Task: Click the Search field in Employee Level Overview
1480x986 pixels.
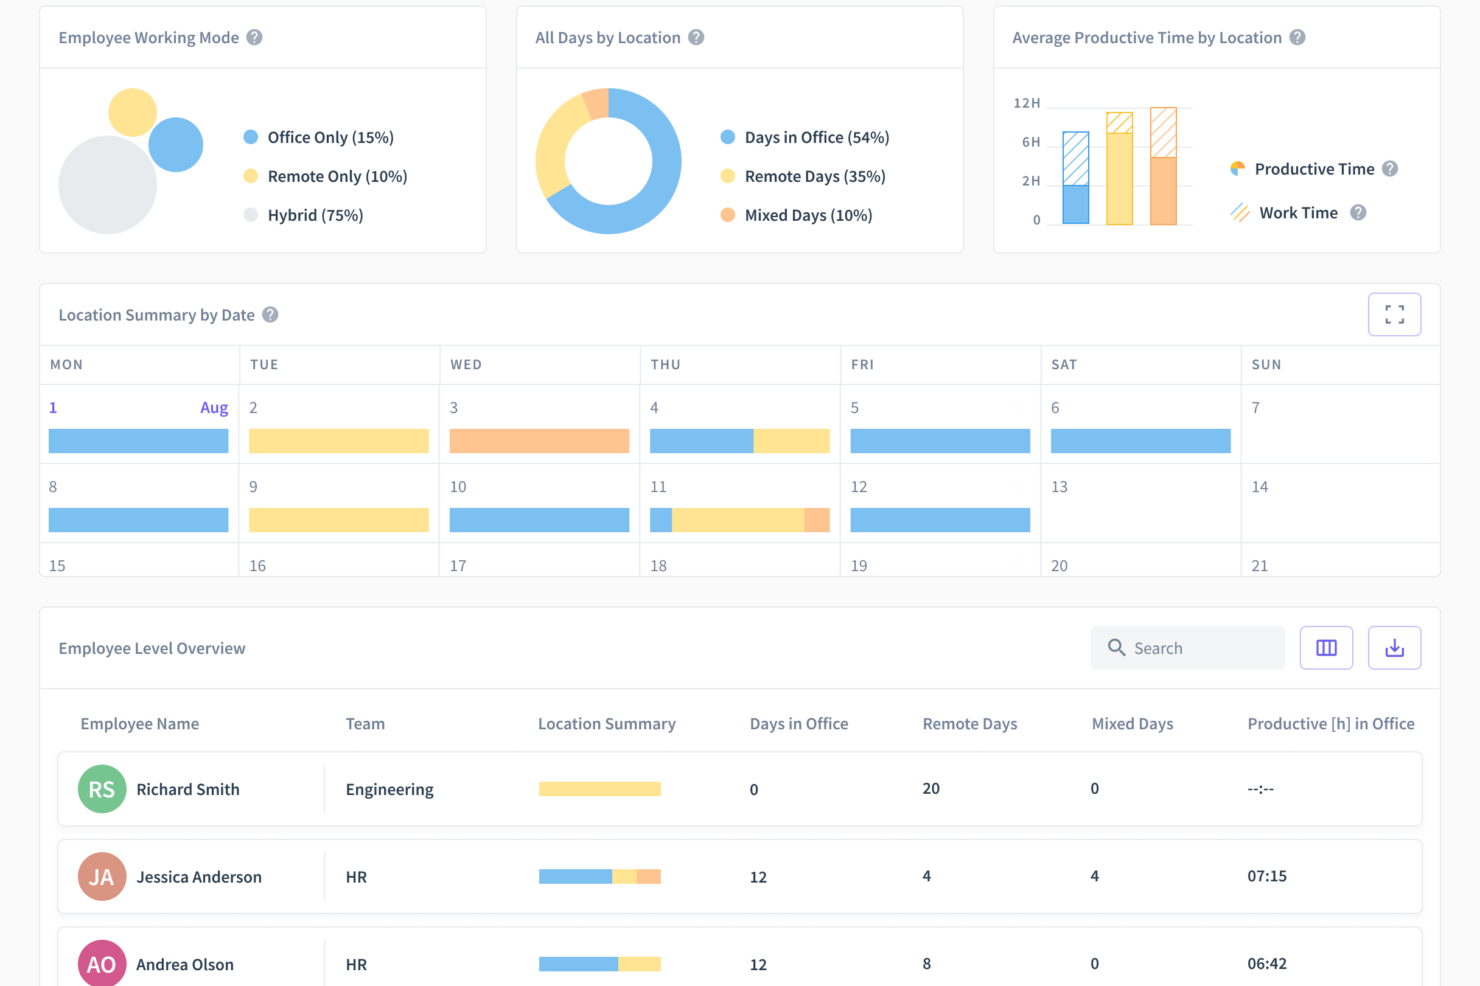Action: tap(1188, 648)
